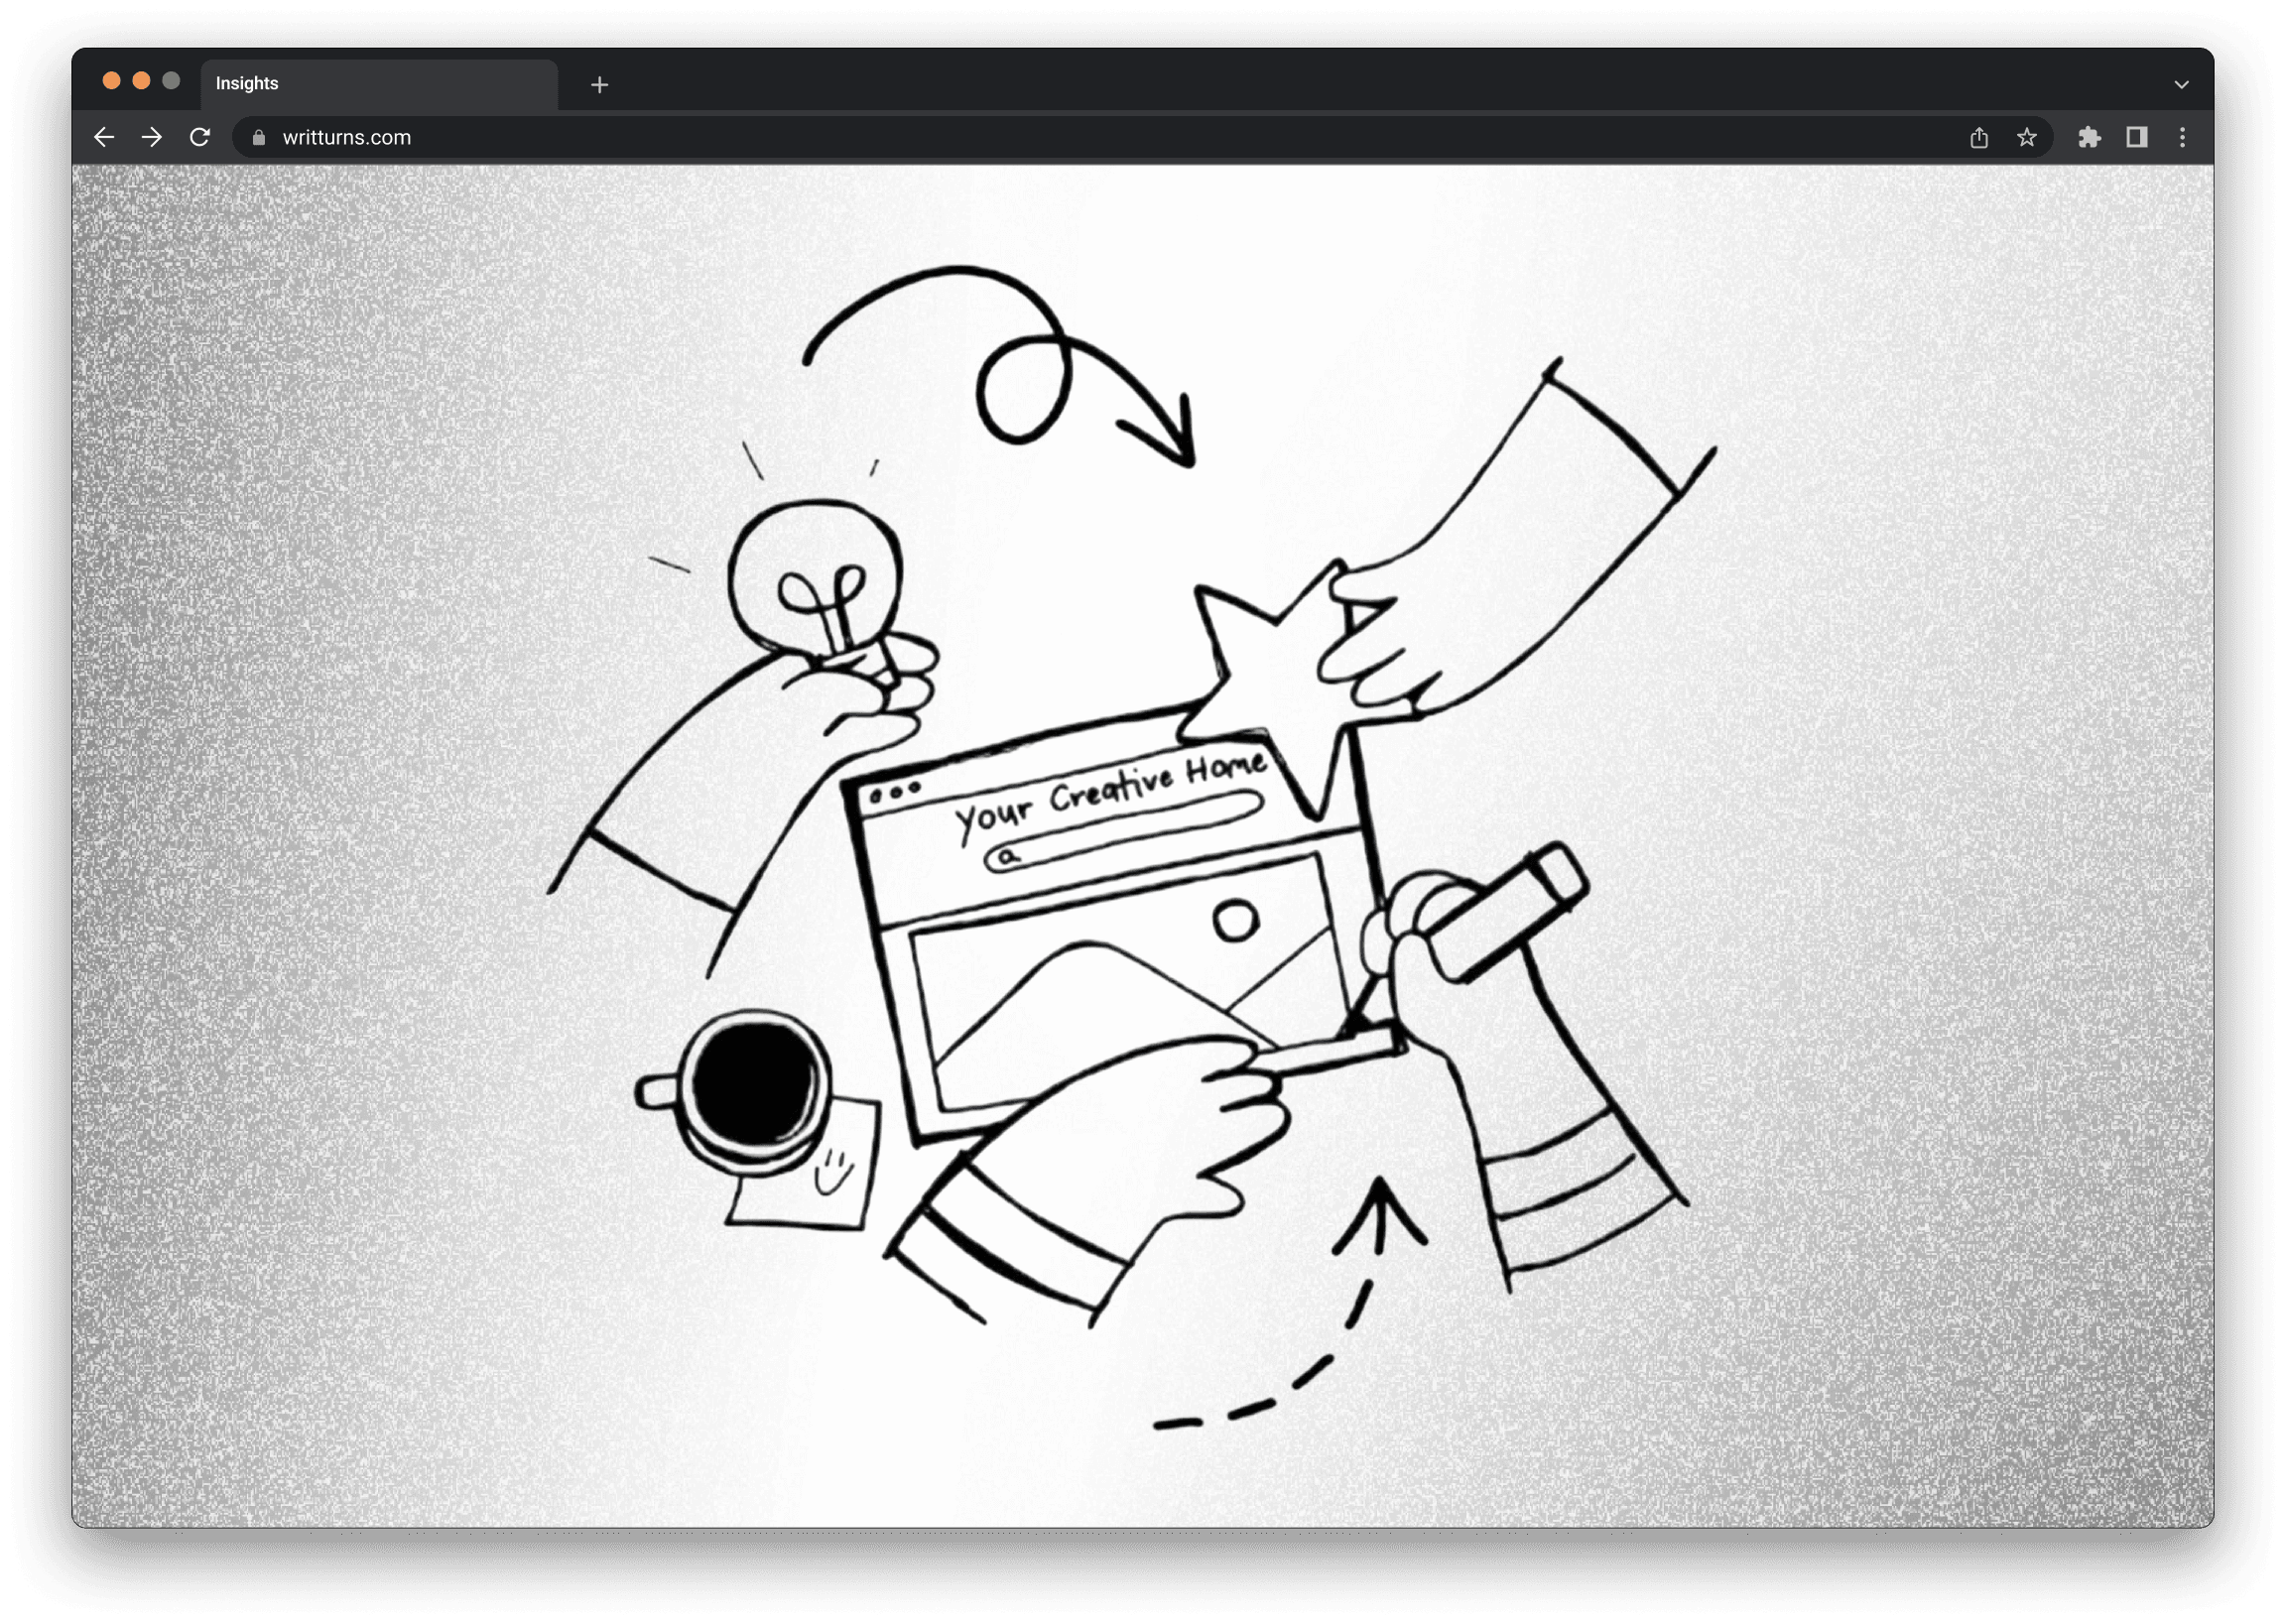
Task: Open the three-dot browser menu
Action: pyautogui.click(x=2182, y=138)
